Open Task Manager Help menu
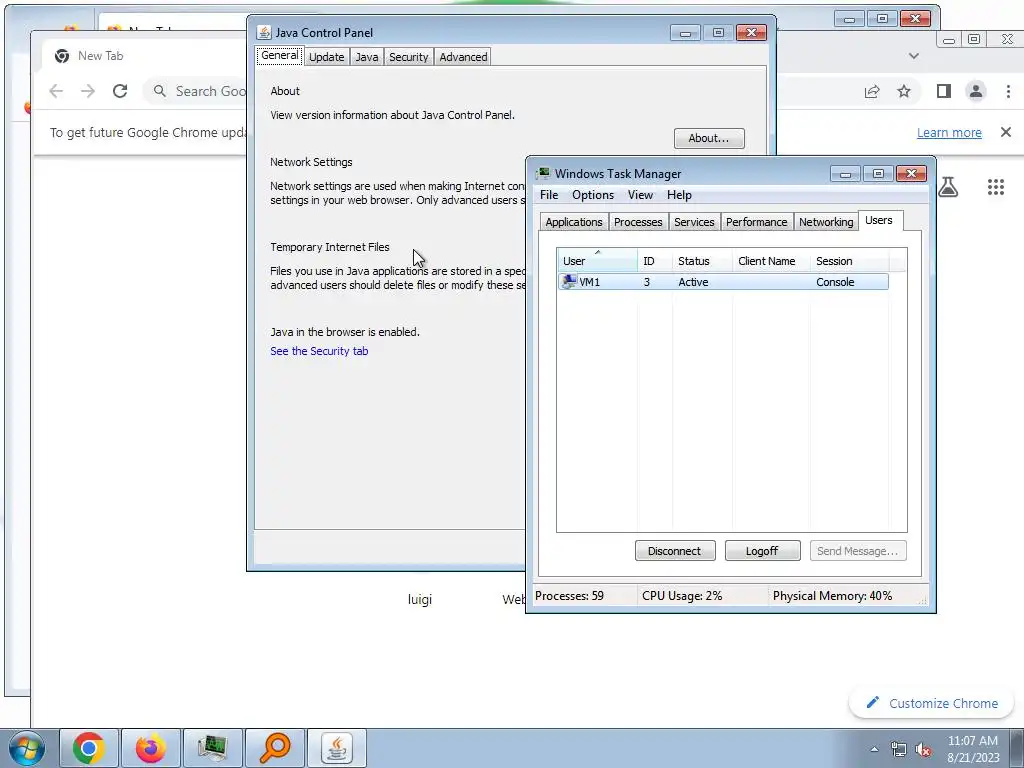Screen dimensions: 1024x768 [x=679, y=195]
